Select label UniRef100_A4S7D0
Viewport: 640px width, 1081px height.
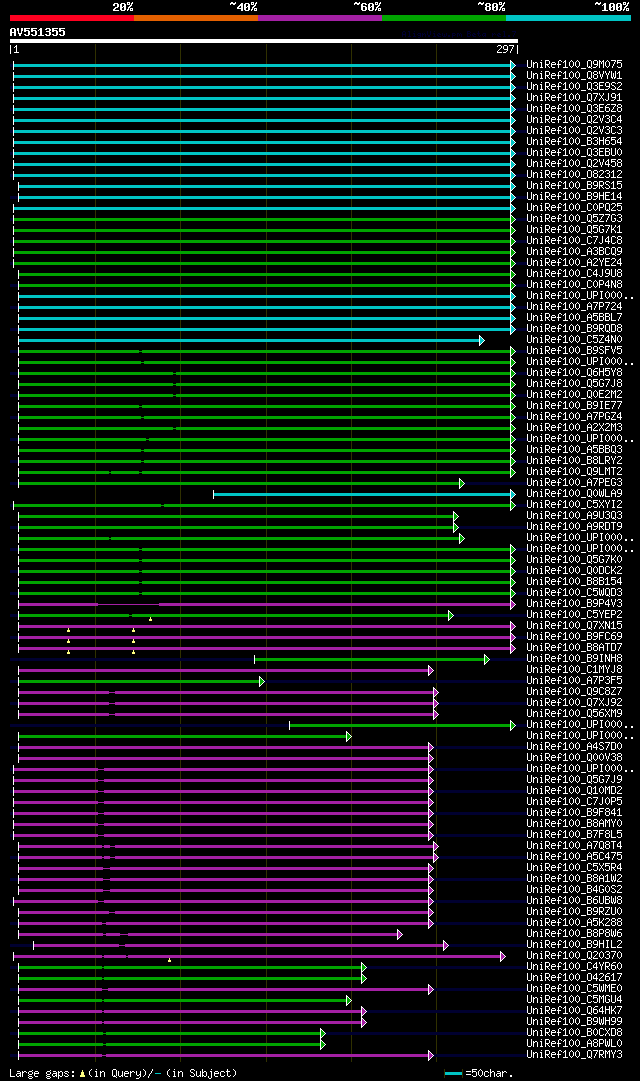coord(574,747)
